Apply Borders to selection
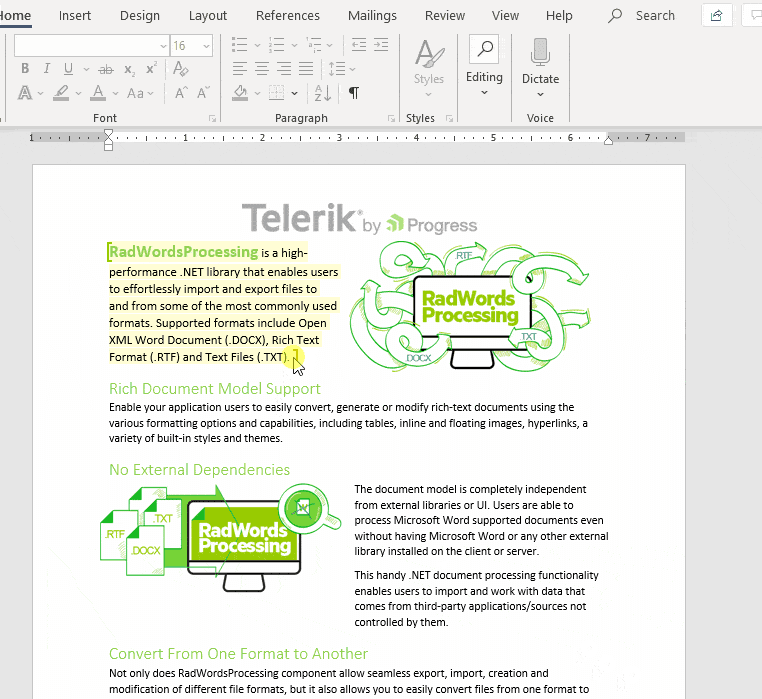Screen dimensions: 762x699 click(x=277, y=92)
